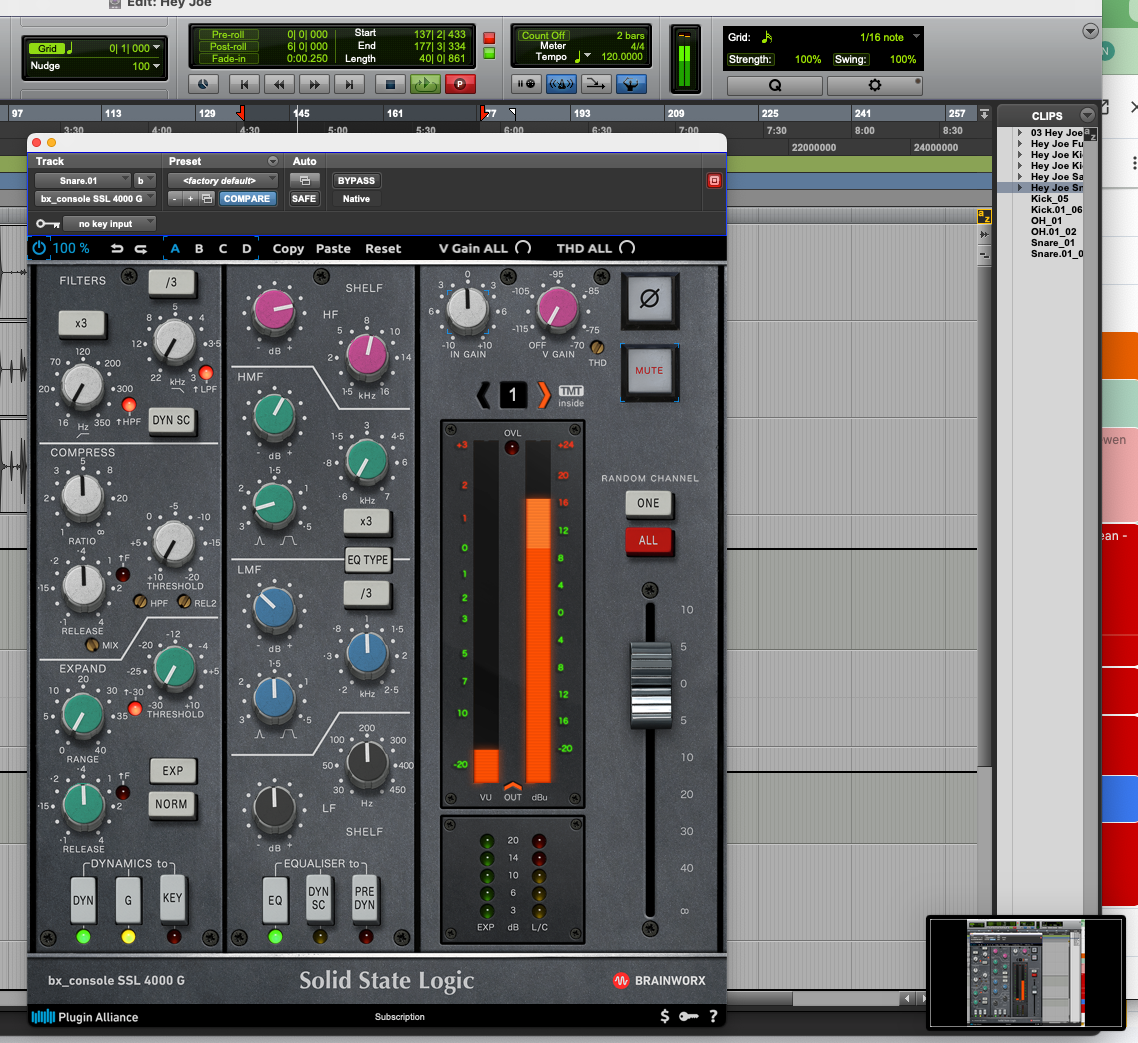
Task: Click the plugin undo arrow
Action: click(117, 248)
